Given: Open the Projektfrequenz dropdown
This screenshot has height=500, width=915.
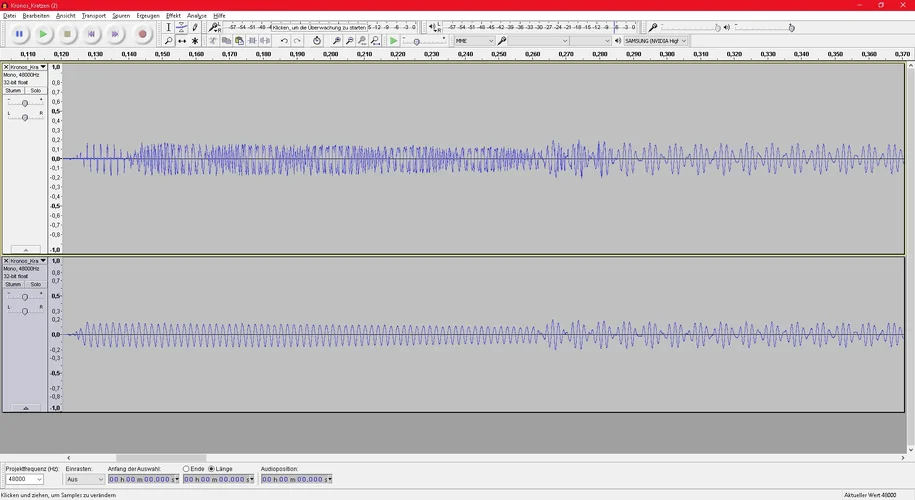Looking at the screenshot, I should tap(24, 479).
